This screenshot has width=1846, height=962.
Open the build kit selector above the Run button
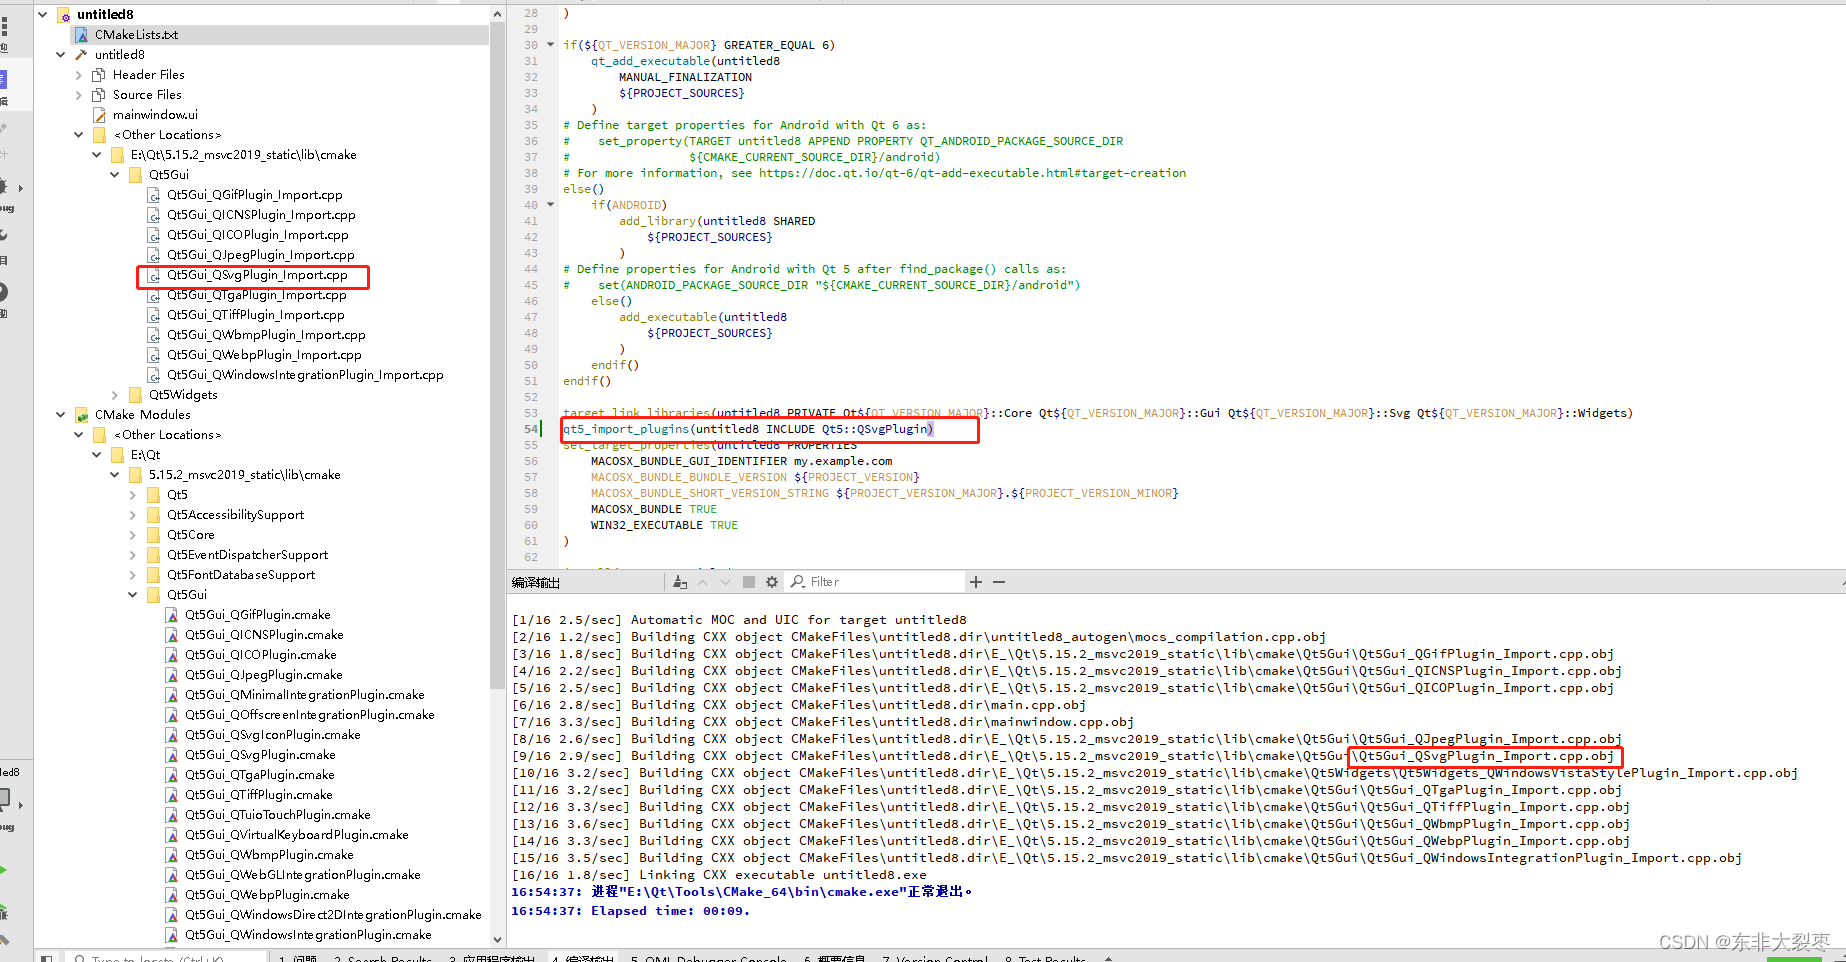[9, 798]
